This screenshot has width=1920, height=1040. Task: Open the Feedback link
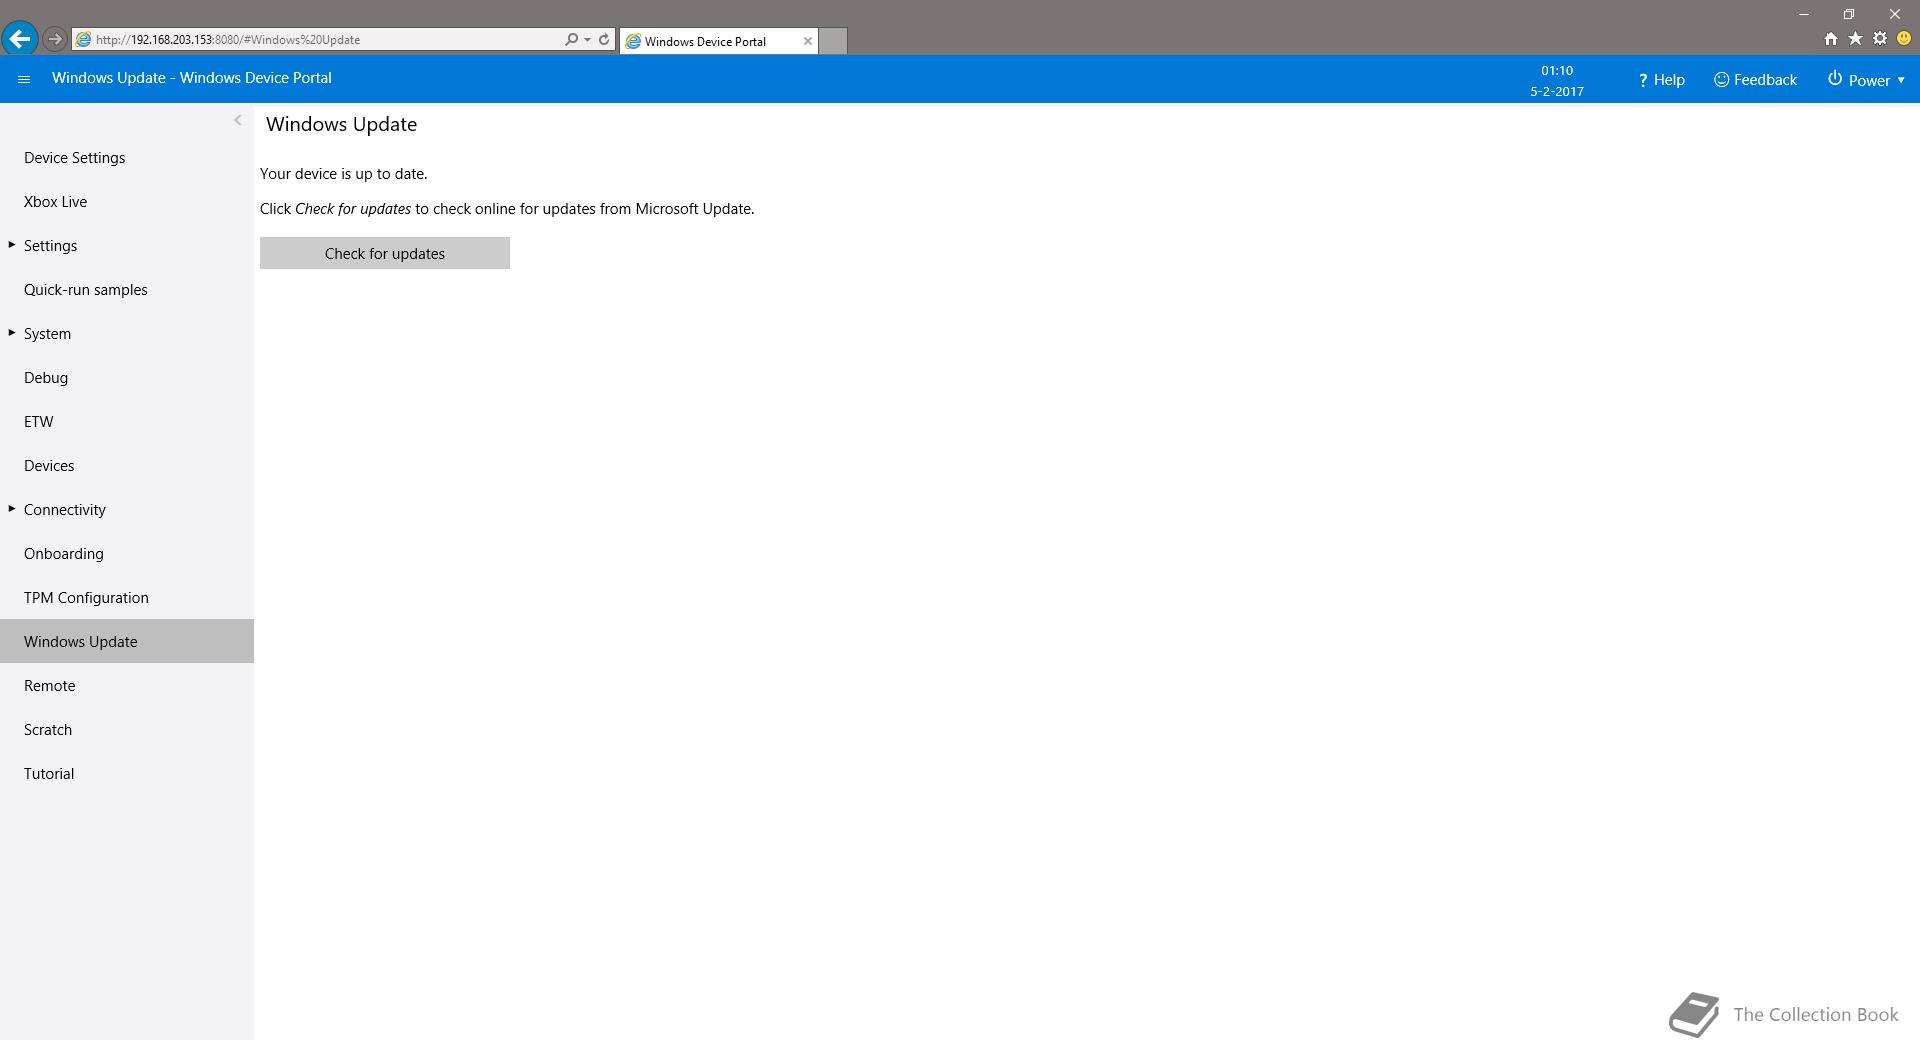(1755, 80)
